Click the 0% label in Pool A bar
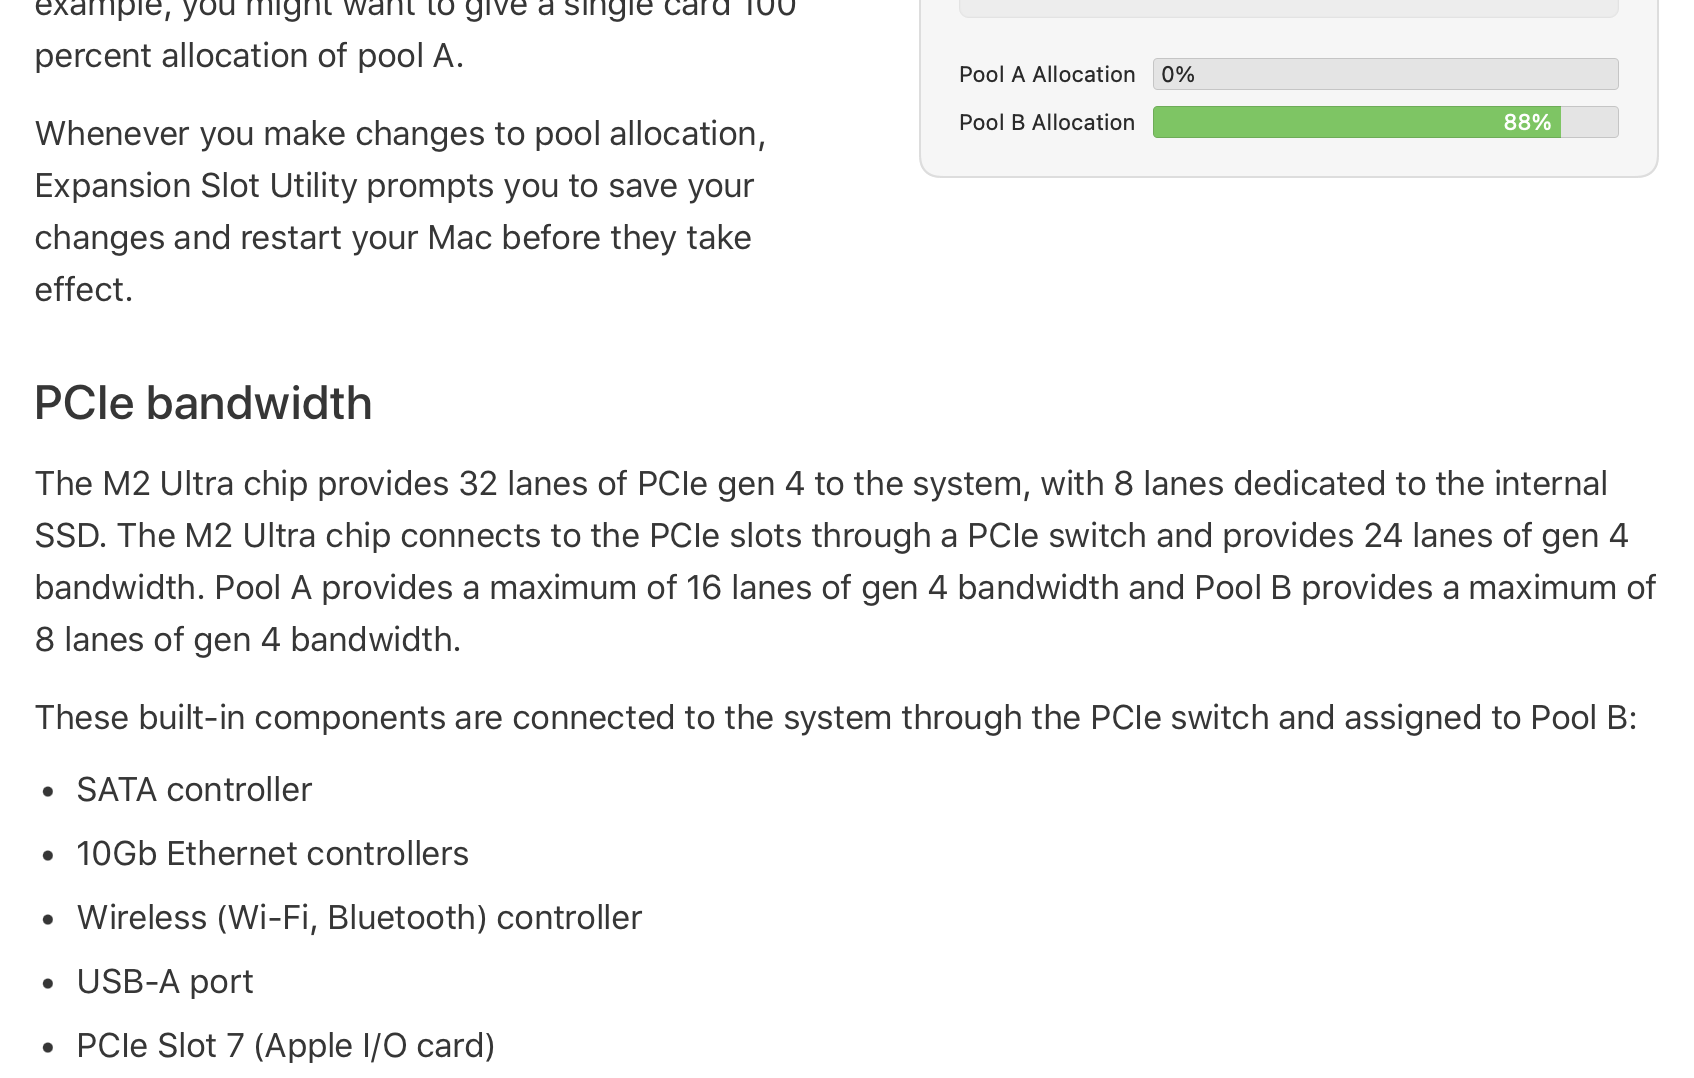The height and width of the screenshot is (1078, 1694). [x=1178, y=74]
